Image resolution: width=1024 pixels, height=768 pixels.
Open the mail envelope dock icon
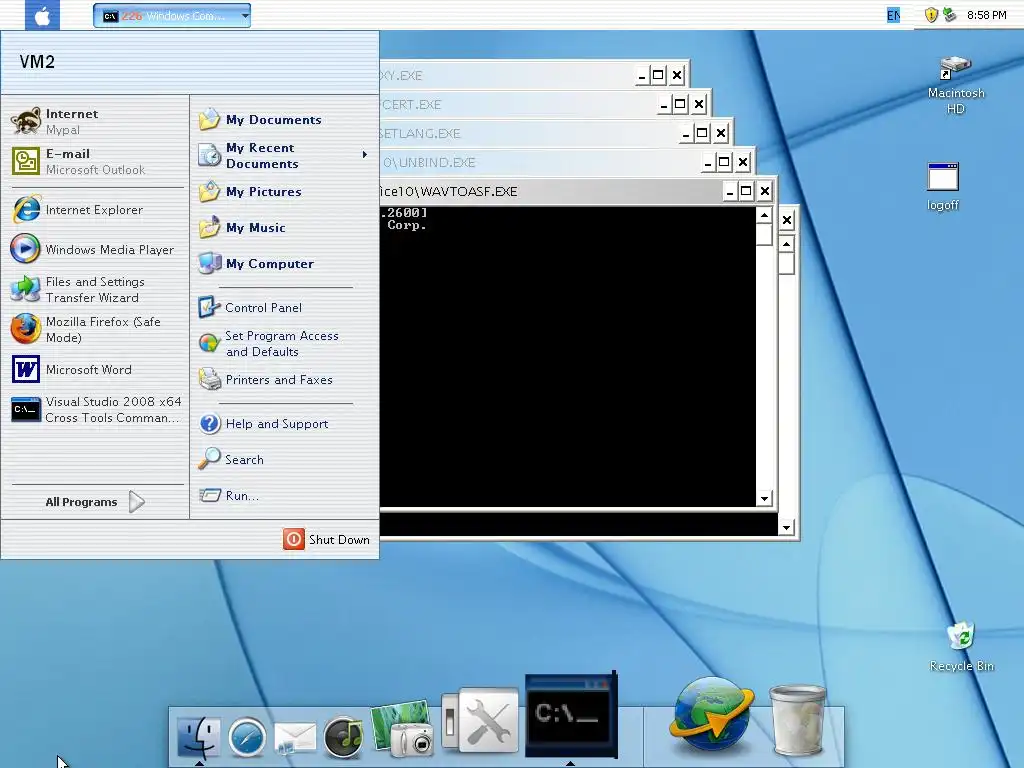(x=295, y=739)
